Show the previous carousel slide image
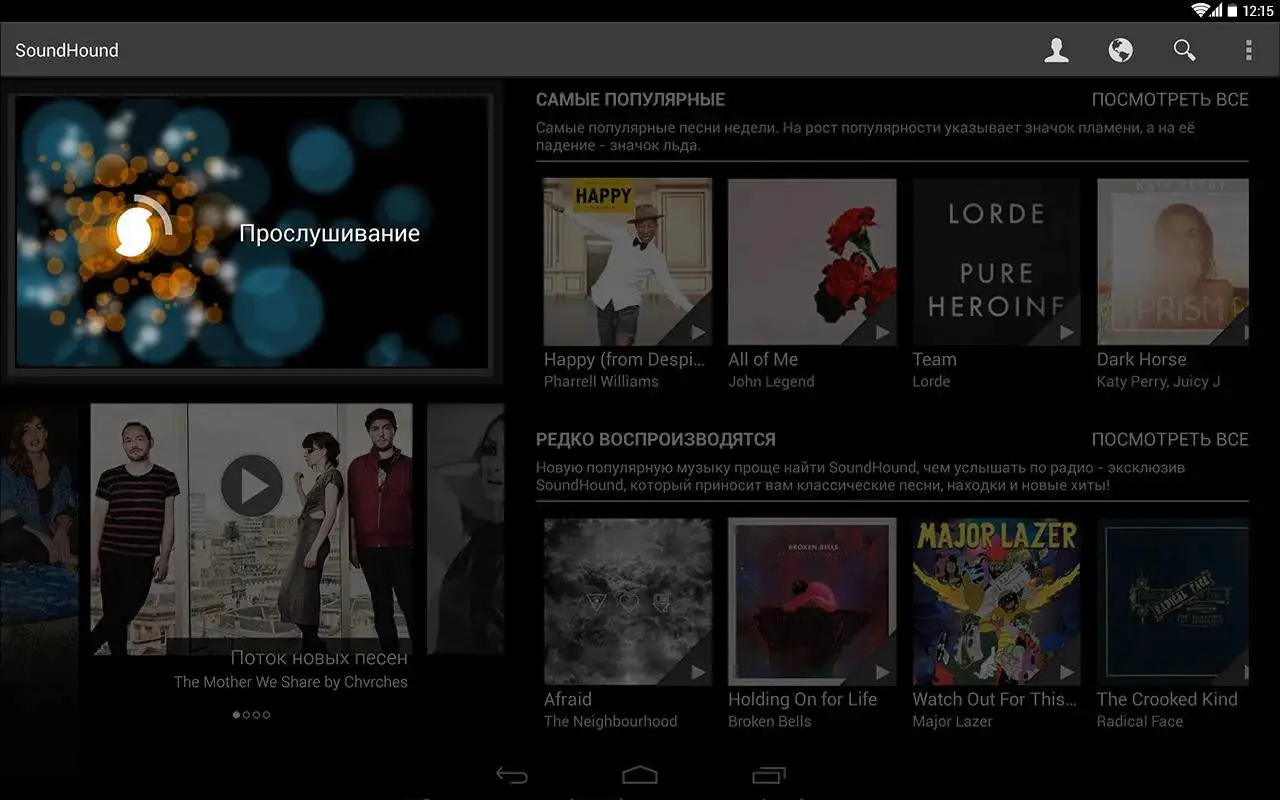This screenshot has height=800, width=1280. pyautogui.click(x=39, y=528)
